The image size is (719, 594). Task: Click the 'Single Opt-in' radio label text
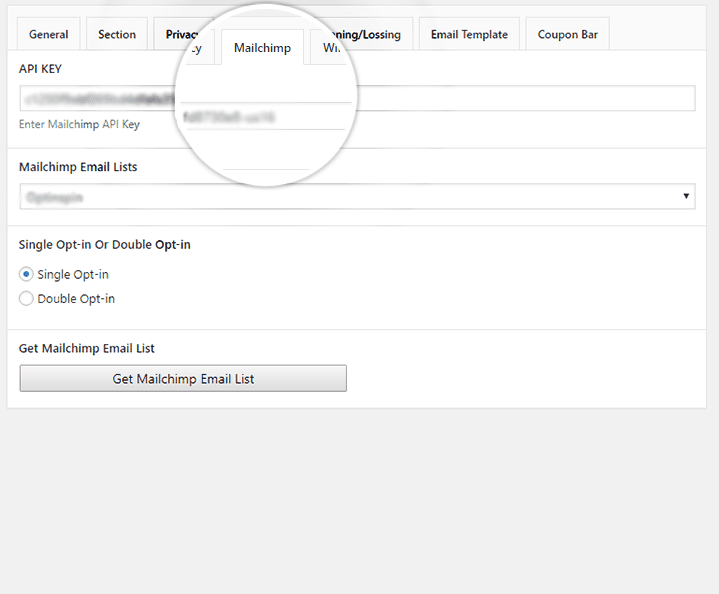point(73,274)
